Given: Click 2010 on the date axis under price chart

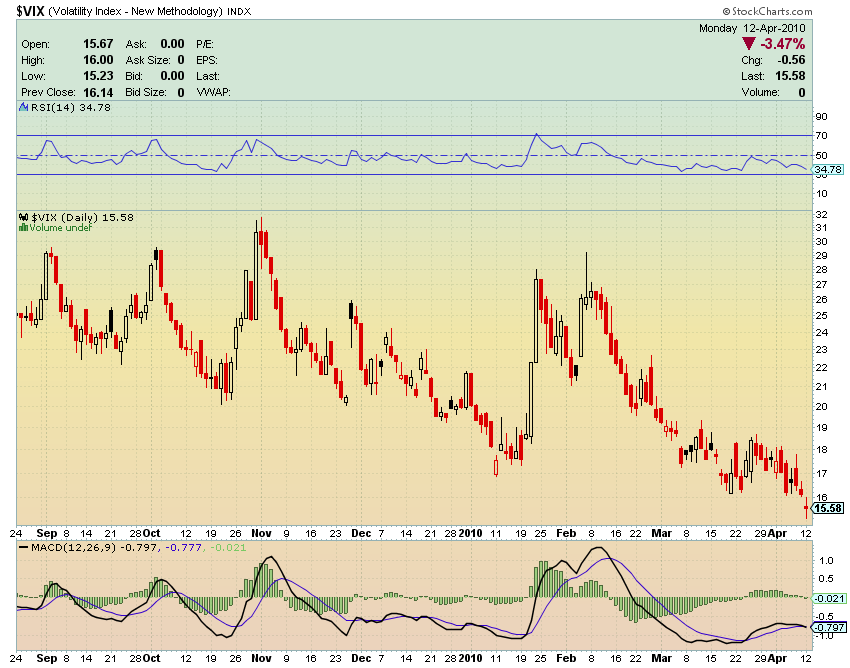Looking at the screenshot, I should coord(471,534).
